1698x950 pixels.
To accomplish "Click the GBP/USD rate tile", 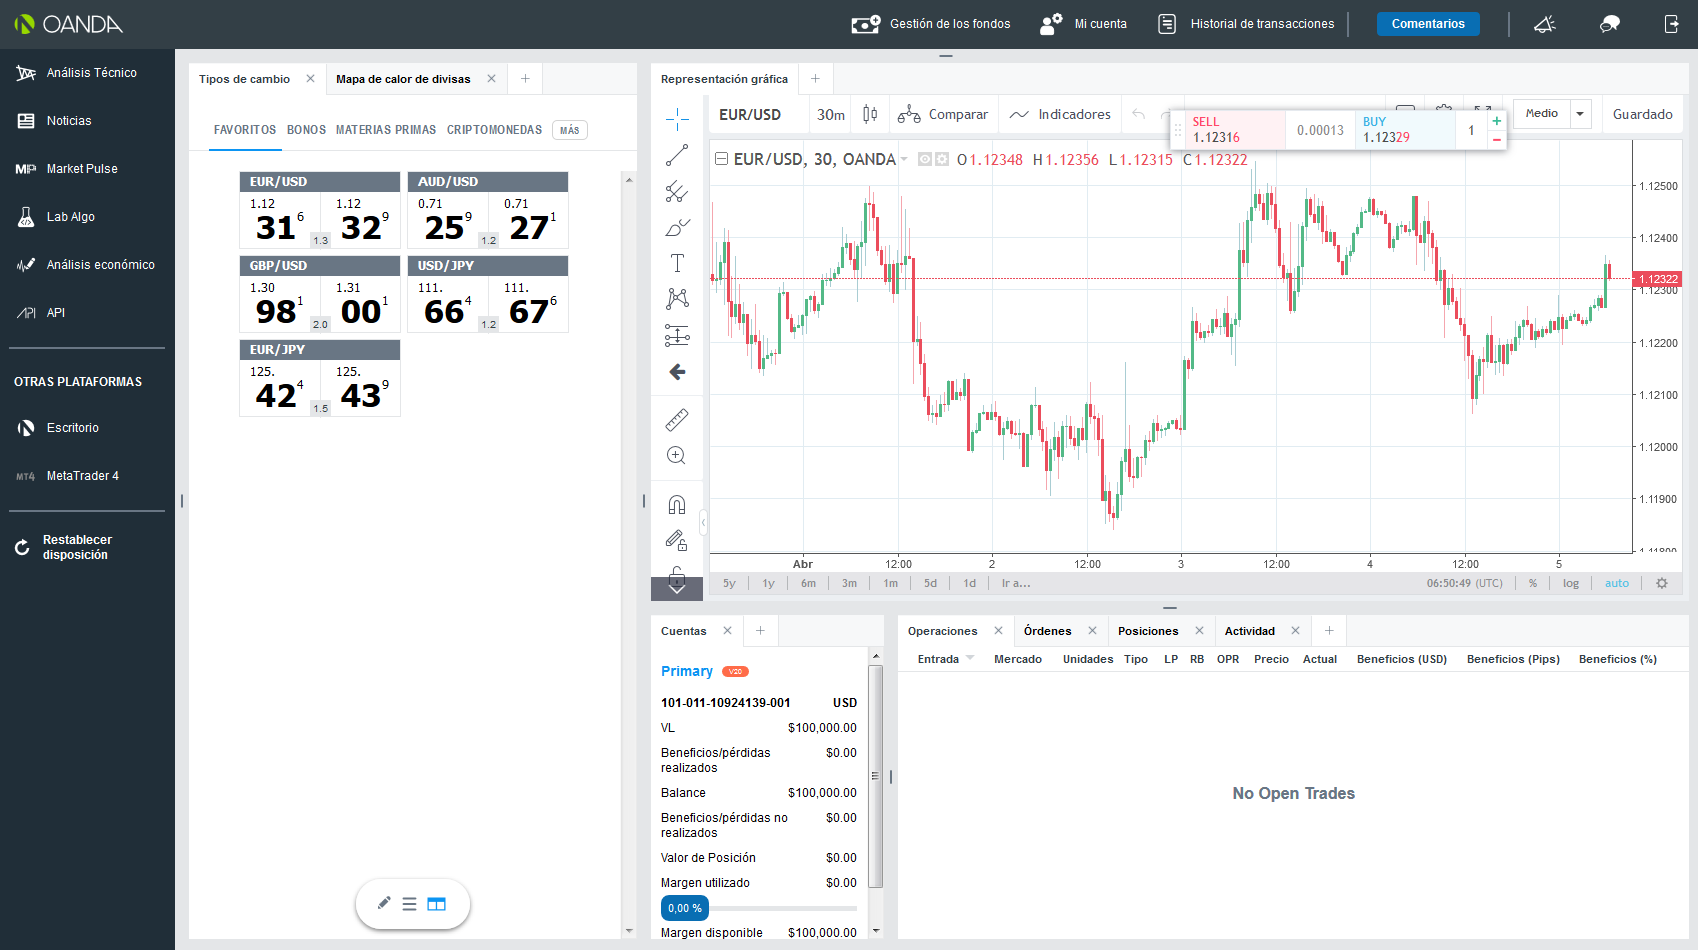I will click(x=320, y=294).
